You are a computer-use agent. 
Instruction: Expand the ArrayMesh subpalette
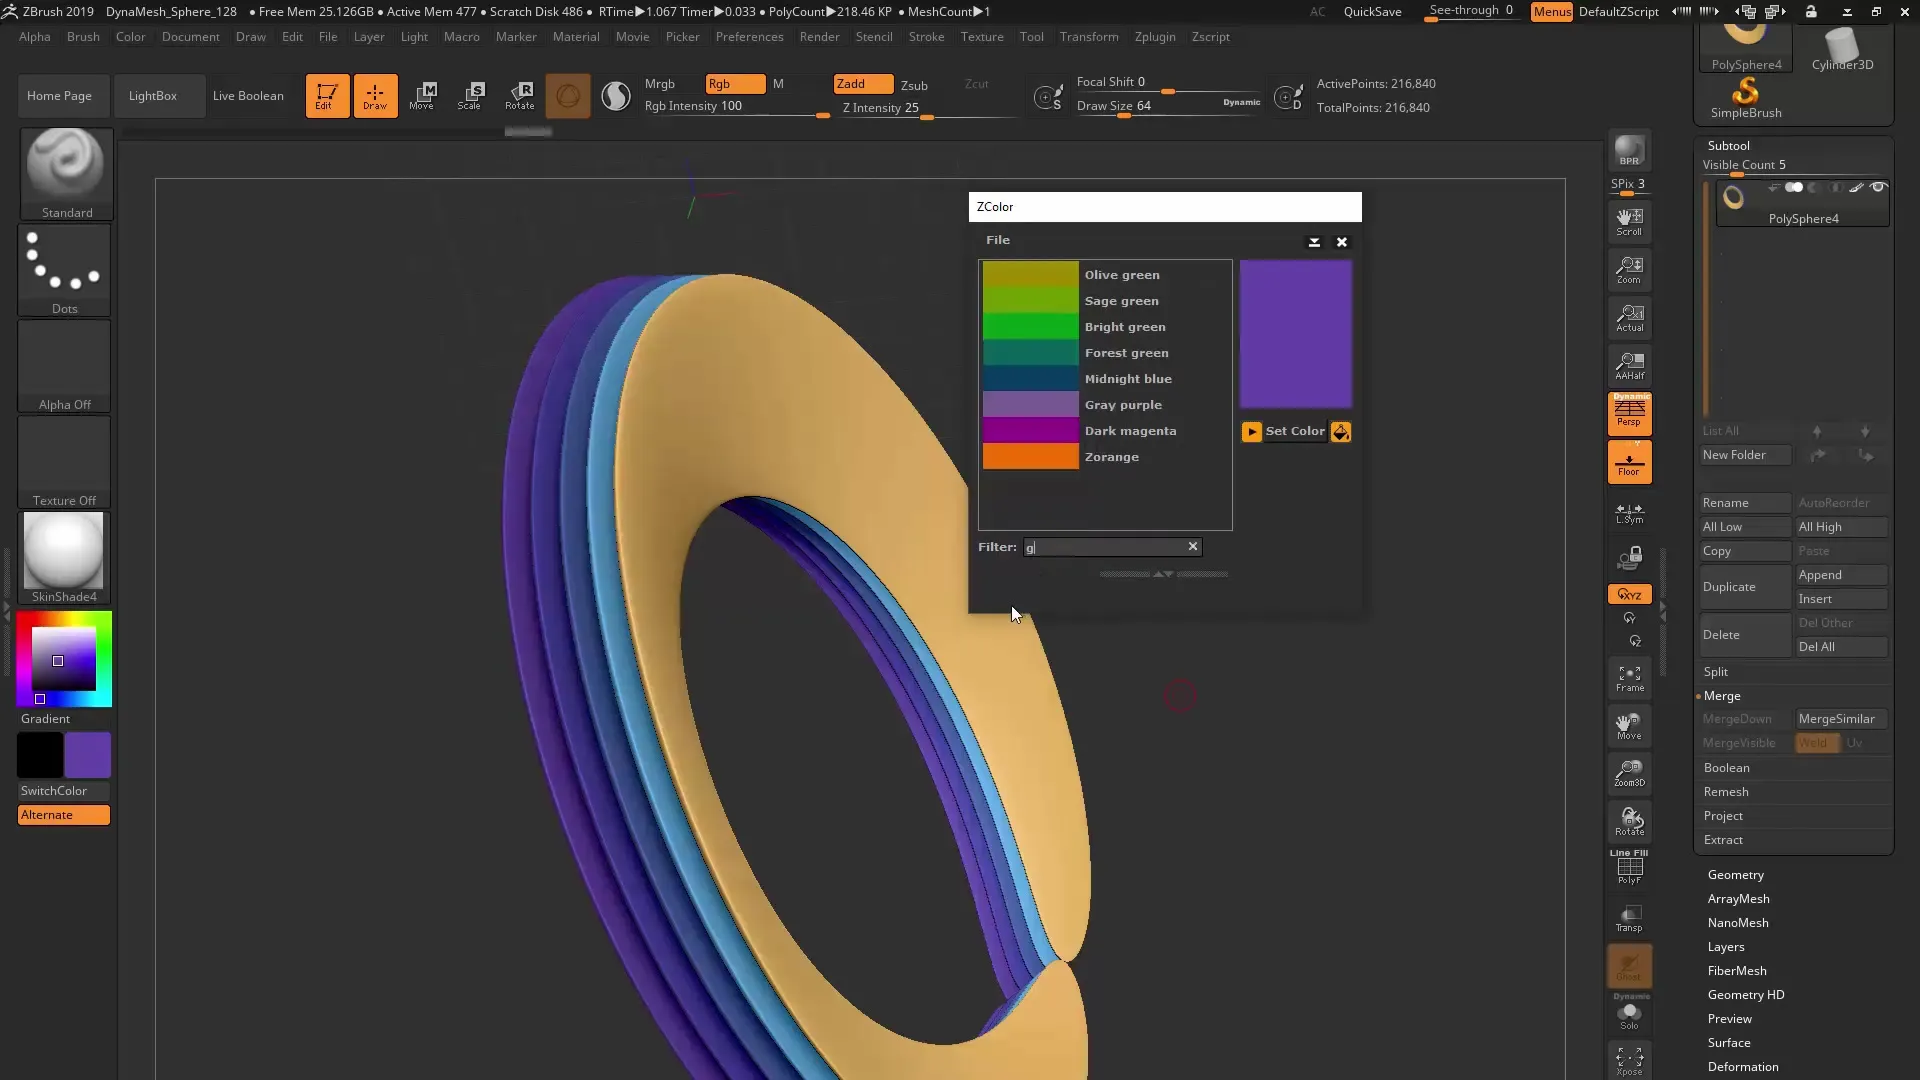(x=1738, y=899)
